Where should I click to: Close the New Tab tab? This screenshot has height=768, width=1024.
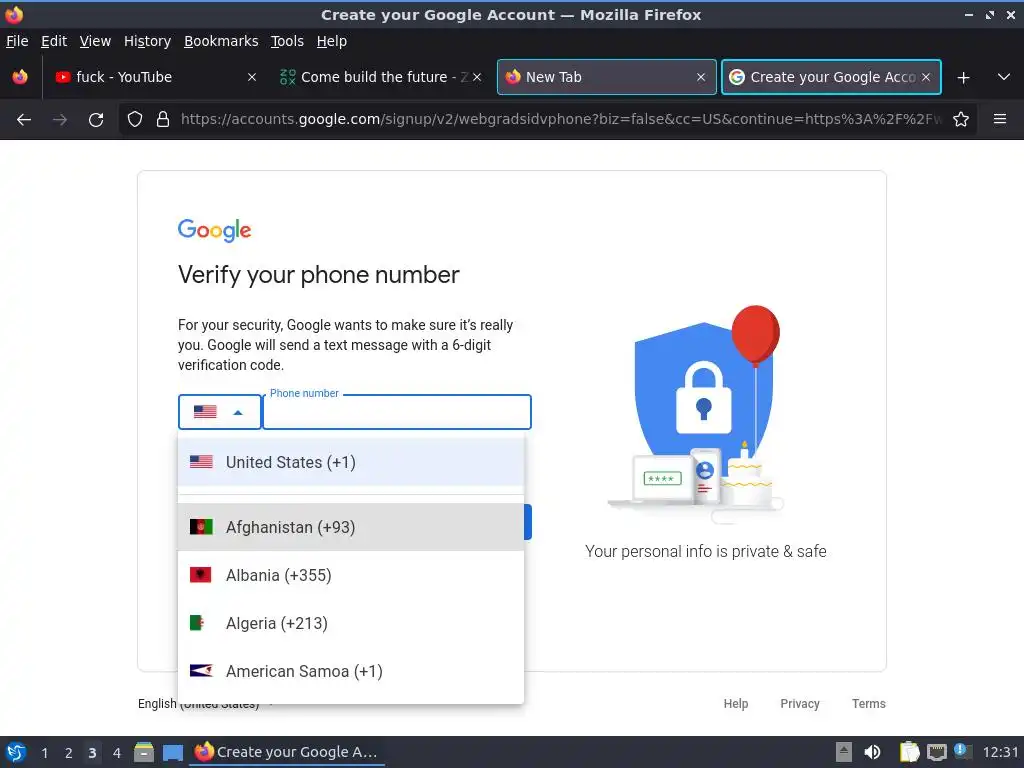click(701, 77)
